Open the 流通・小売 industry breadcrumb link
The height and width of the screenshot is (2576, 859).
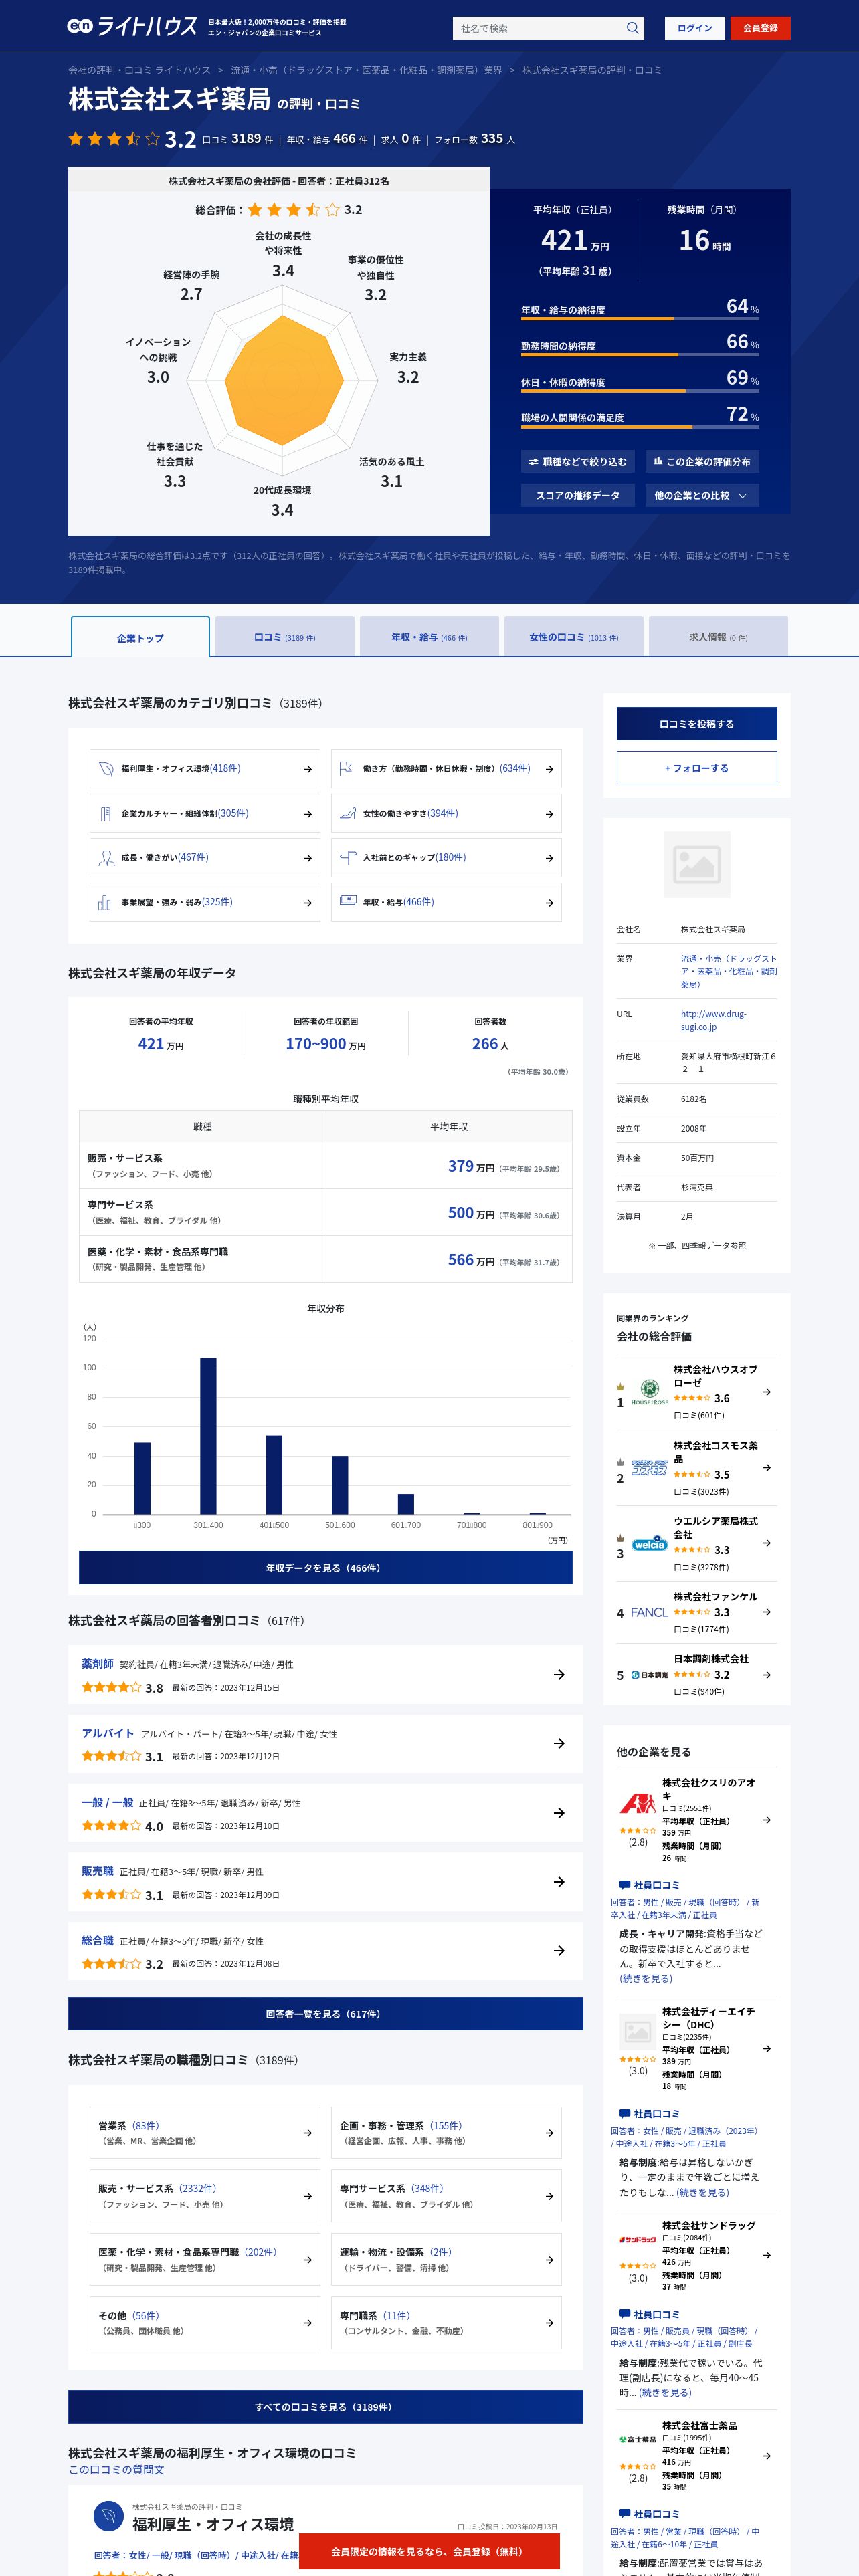(x=366, y=70)
